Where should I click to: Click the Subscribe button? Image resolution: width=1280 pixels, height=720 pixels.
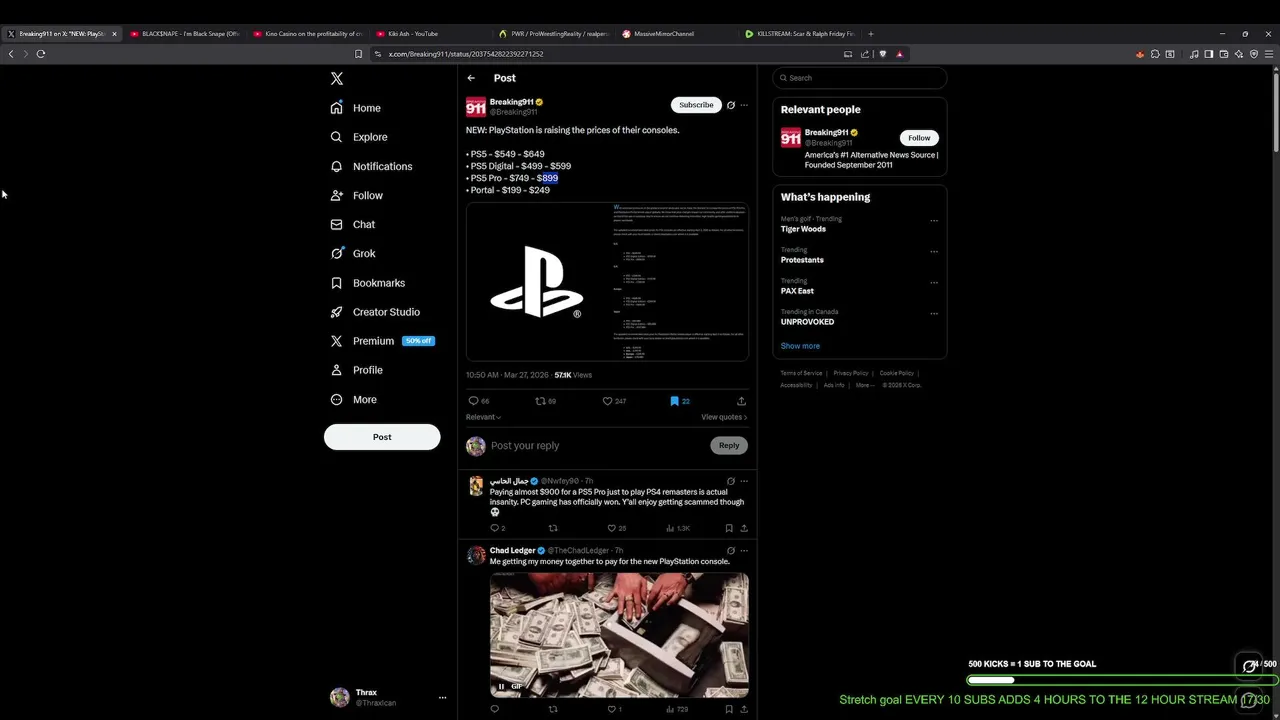696,105
